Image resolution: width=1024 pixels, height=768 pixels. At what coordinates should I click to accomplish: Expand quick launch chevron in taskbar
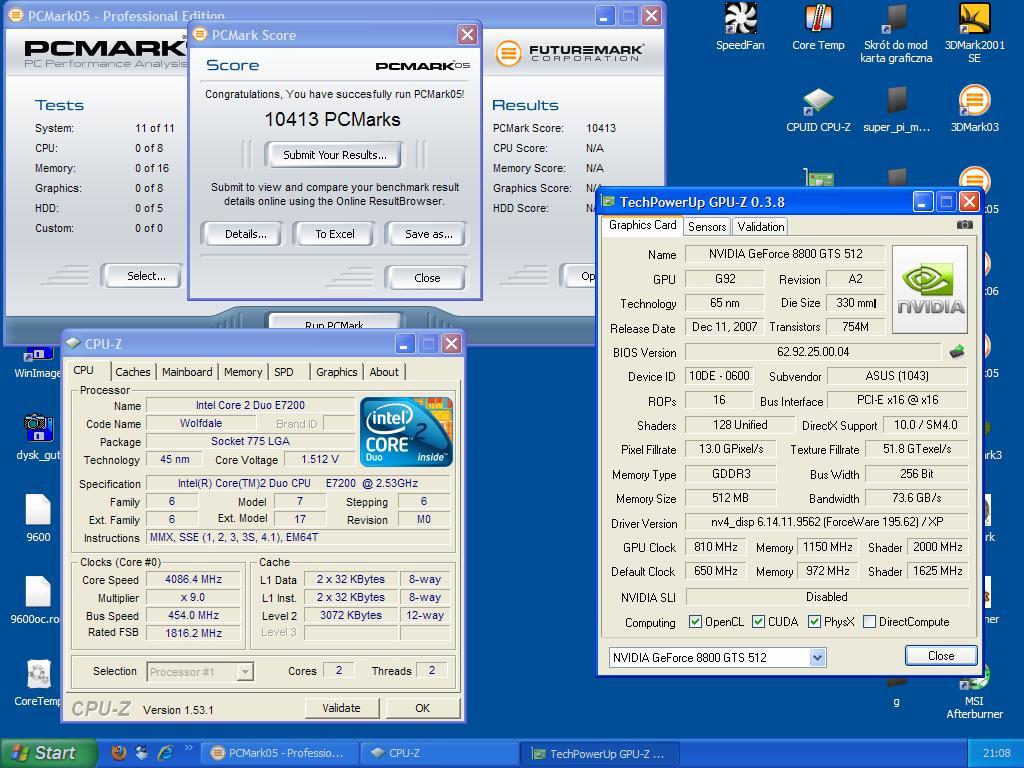[x=189, y=748]
